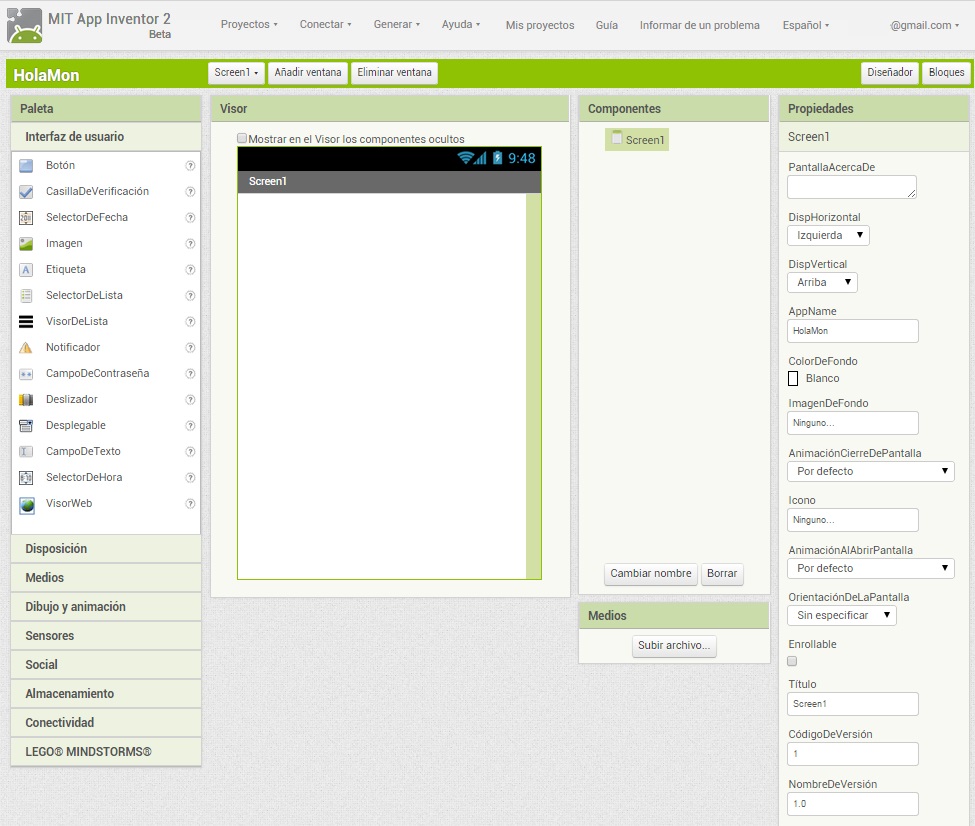975x826 pixels.
Task: Click the MIT App Inventor android logo
Action: (x=25, y=26)
